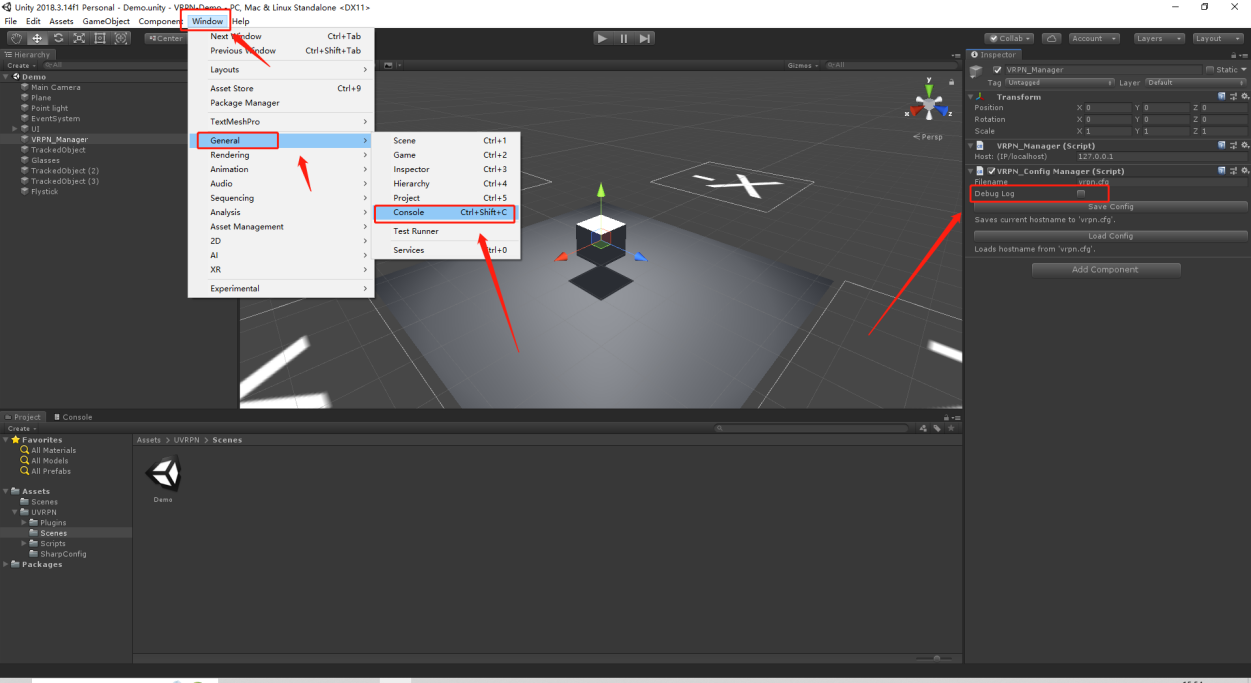Collapse the Assets folder tree

coord(8,491)
